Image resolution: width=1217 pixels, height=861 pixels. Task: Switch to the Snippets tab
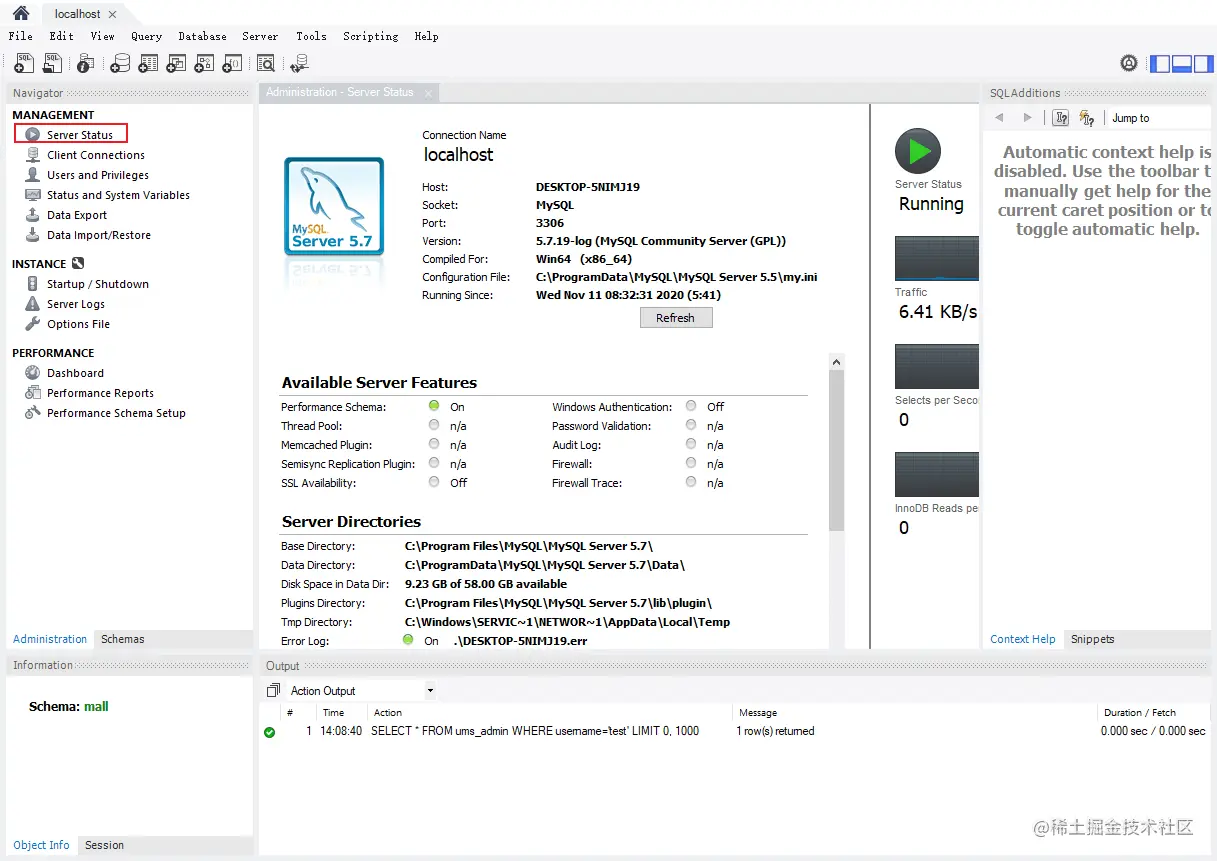(x=1093, y=639)
